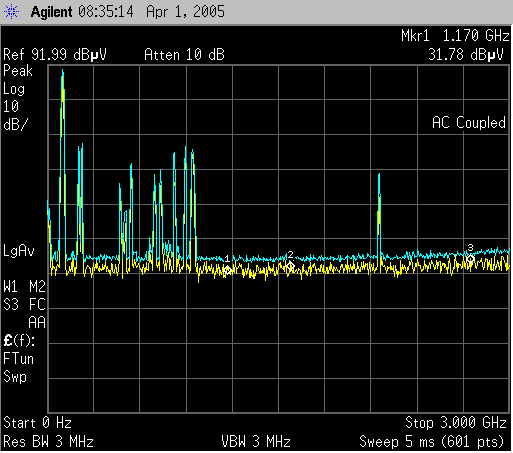
Task: Click the Start 0 Hz frequency label
Action: tap(37, 423)
